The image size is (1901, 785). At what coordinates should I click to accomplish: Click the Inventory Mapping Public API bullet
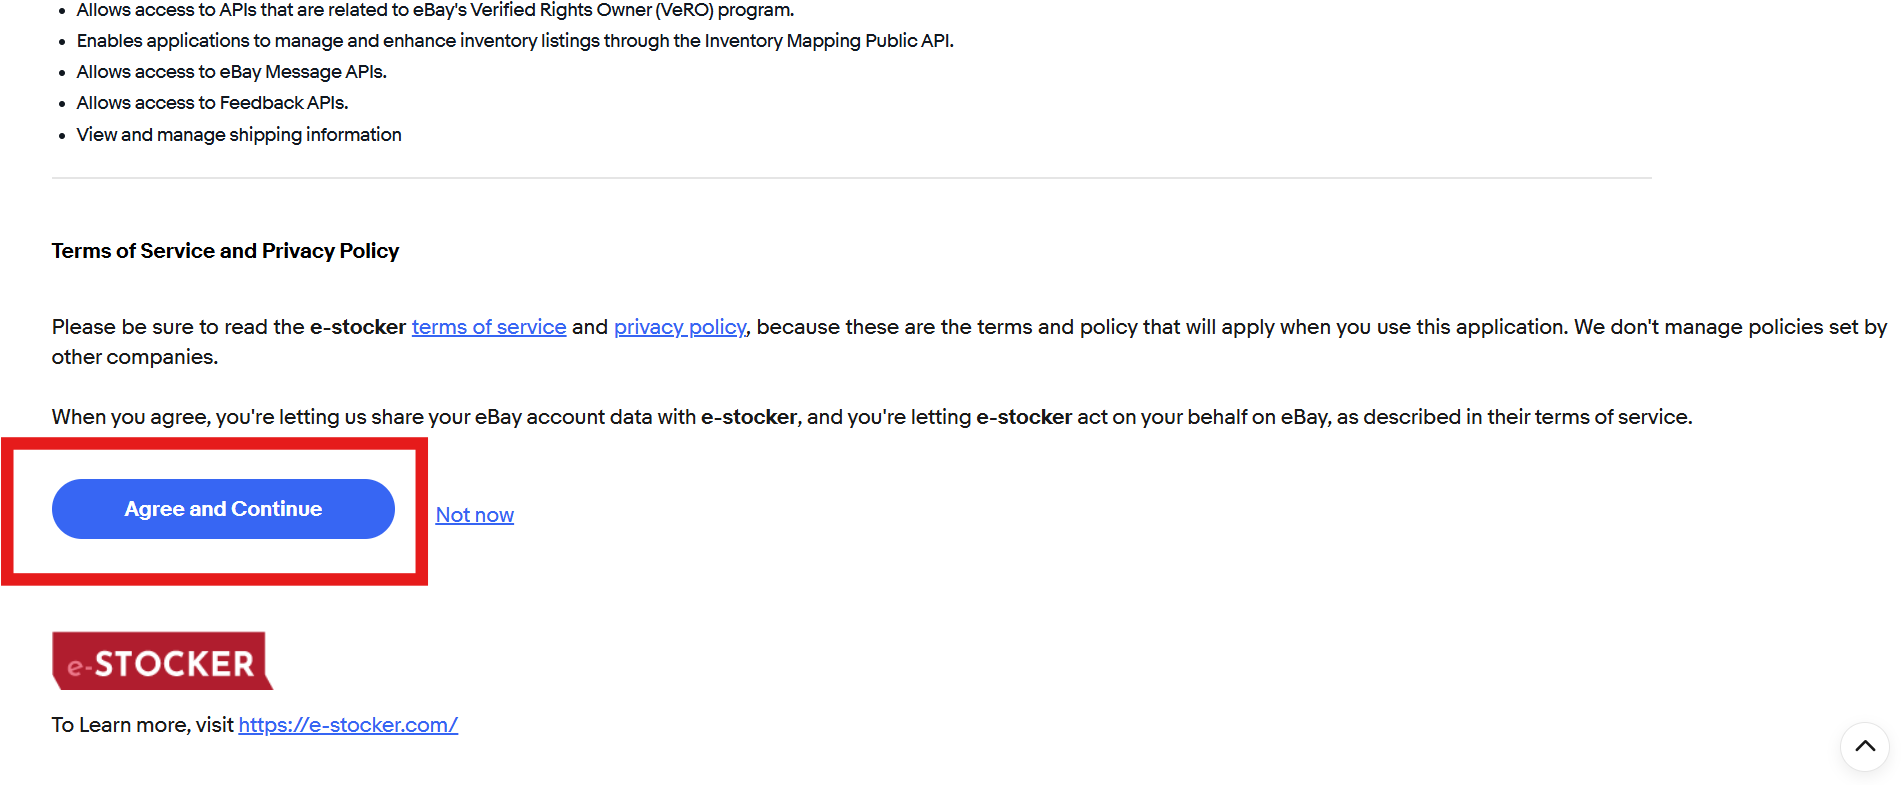[514, 41]
